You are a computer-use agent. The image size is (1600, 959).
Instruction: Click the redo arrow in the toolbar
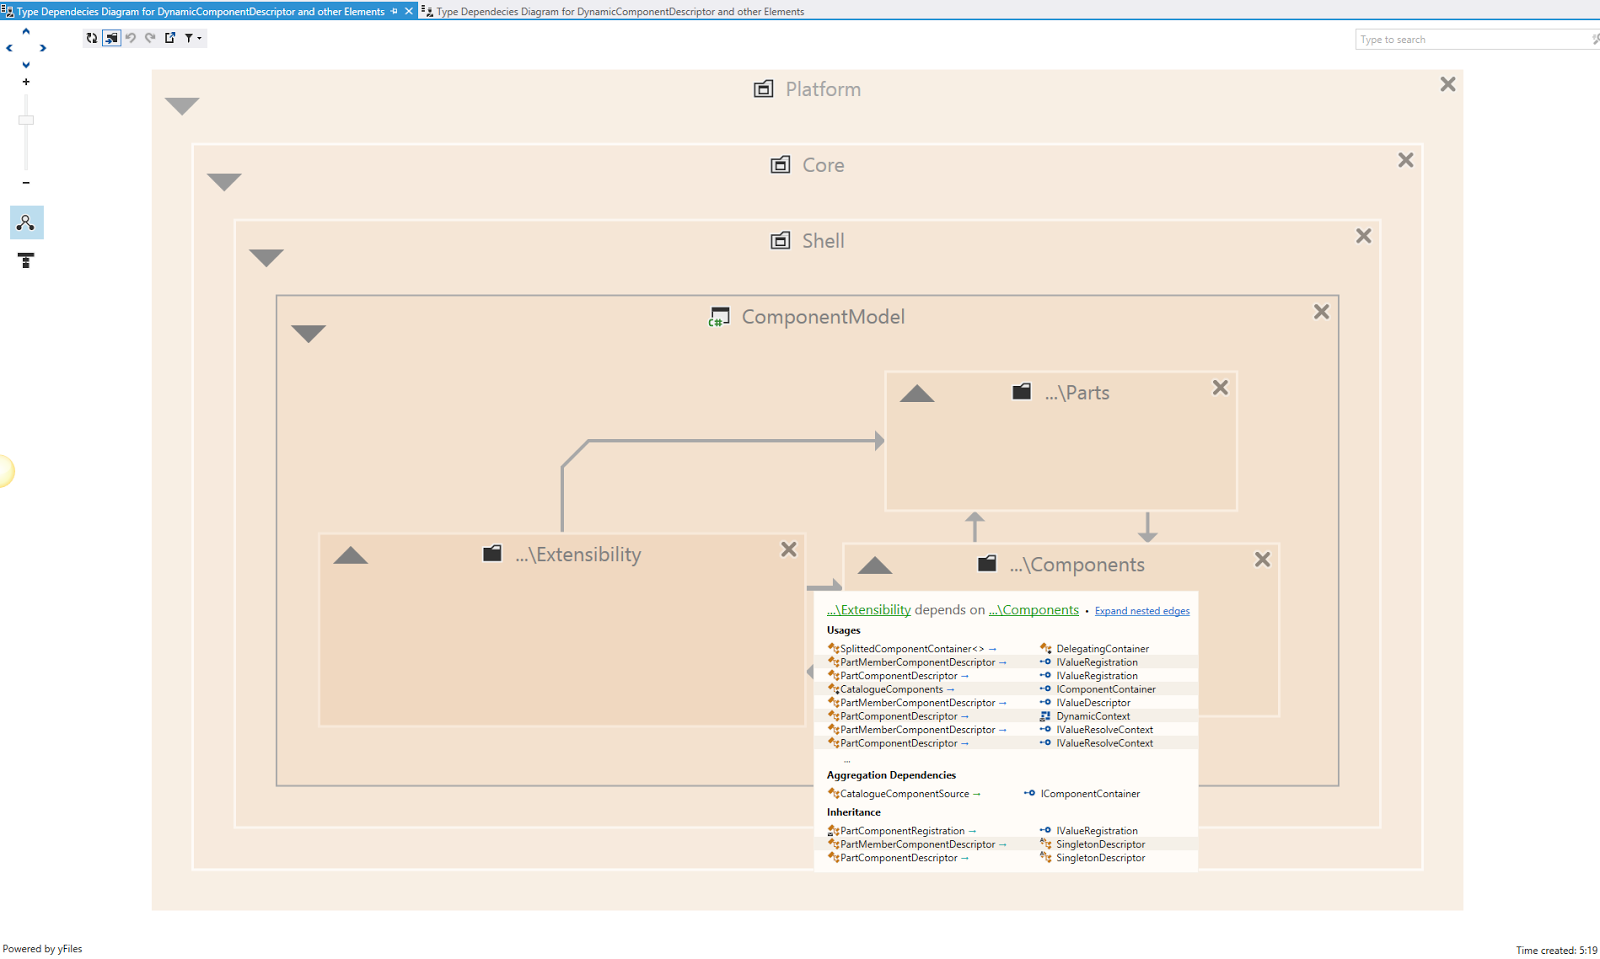(150, 38)
